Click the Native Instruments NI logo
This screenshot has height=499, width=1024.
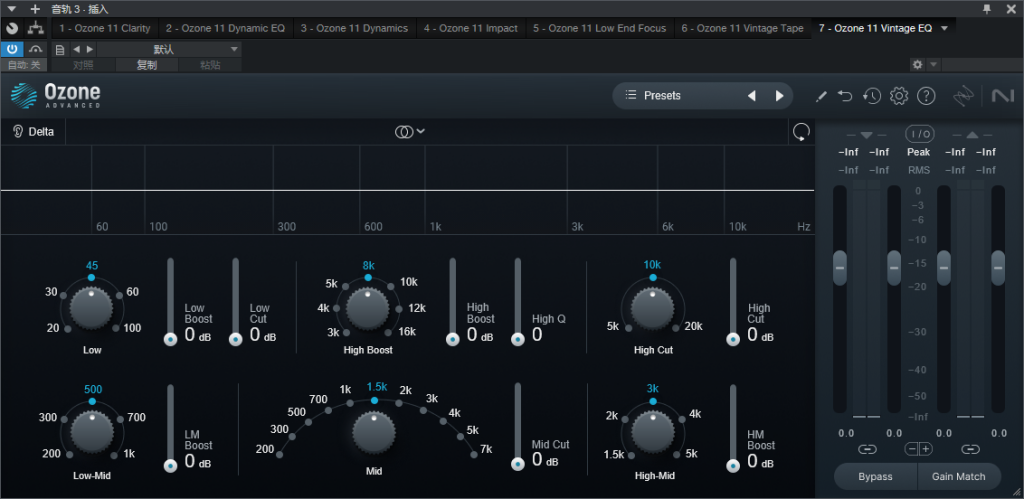[1002, 96]
